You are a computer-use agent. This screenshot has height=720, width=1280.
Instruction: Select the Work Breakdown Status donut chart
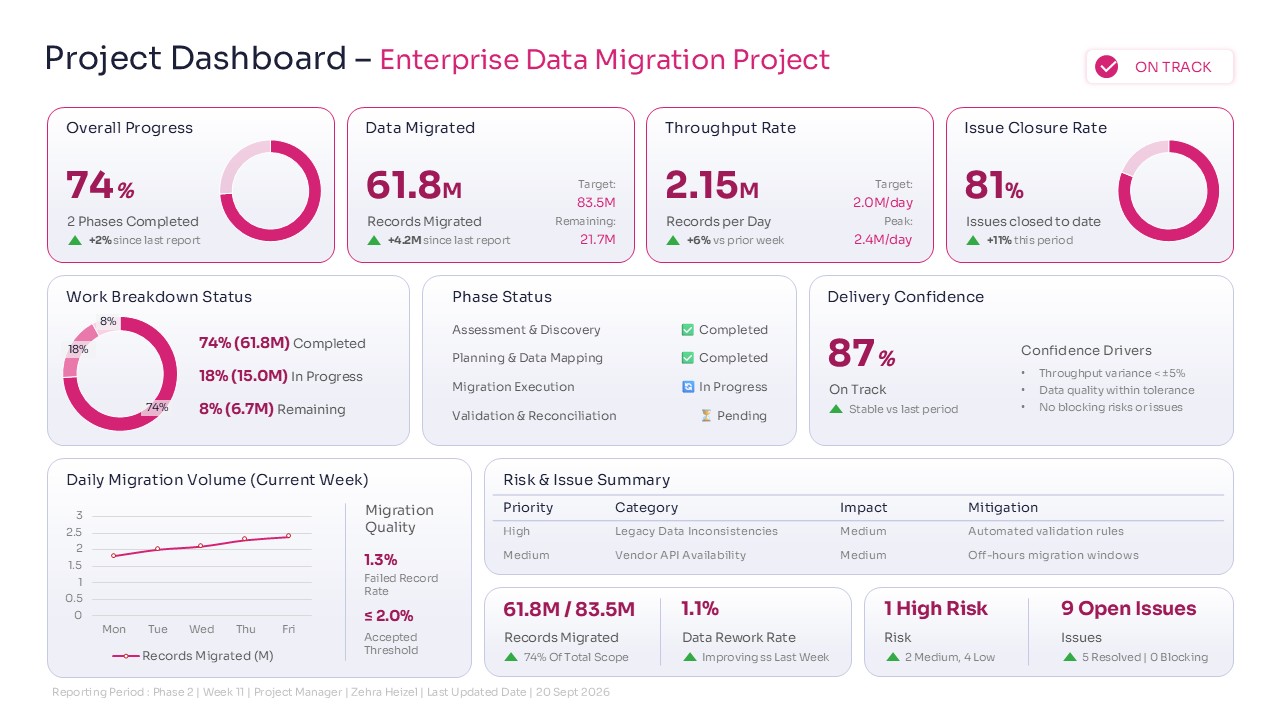[x=120, y=374]
